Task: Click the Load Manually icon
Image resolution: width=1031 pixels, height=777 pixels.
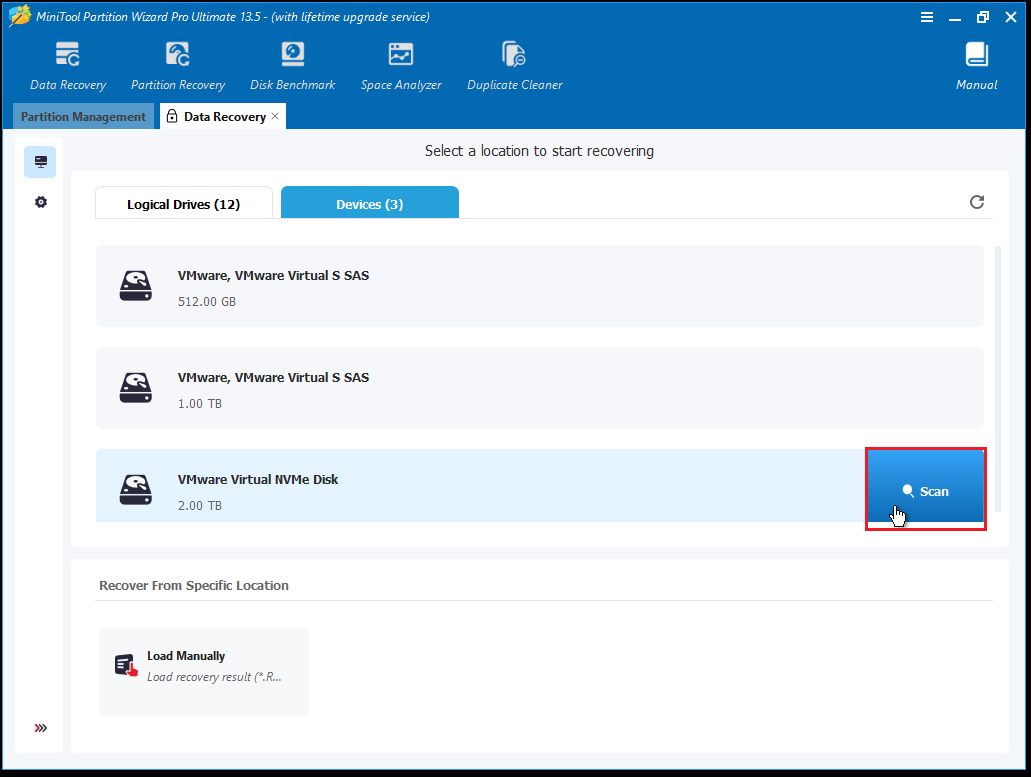Action: 126,665
